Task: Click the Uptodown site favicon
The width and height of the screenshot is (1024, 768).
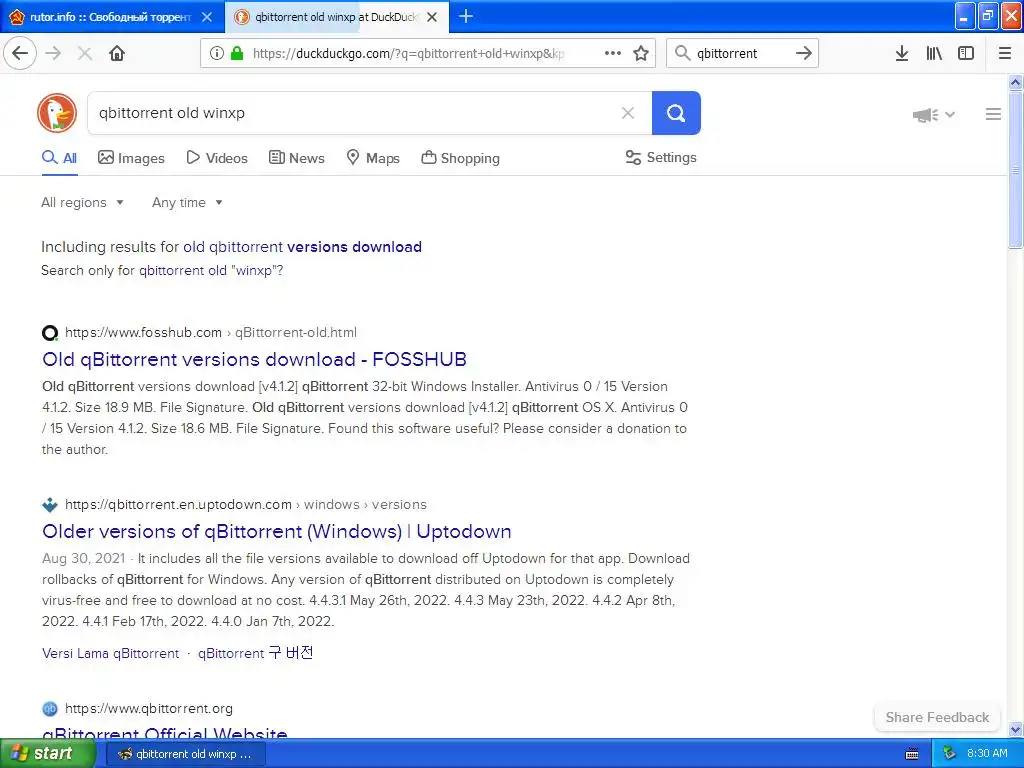Action: tap(50, 505)
